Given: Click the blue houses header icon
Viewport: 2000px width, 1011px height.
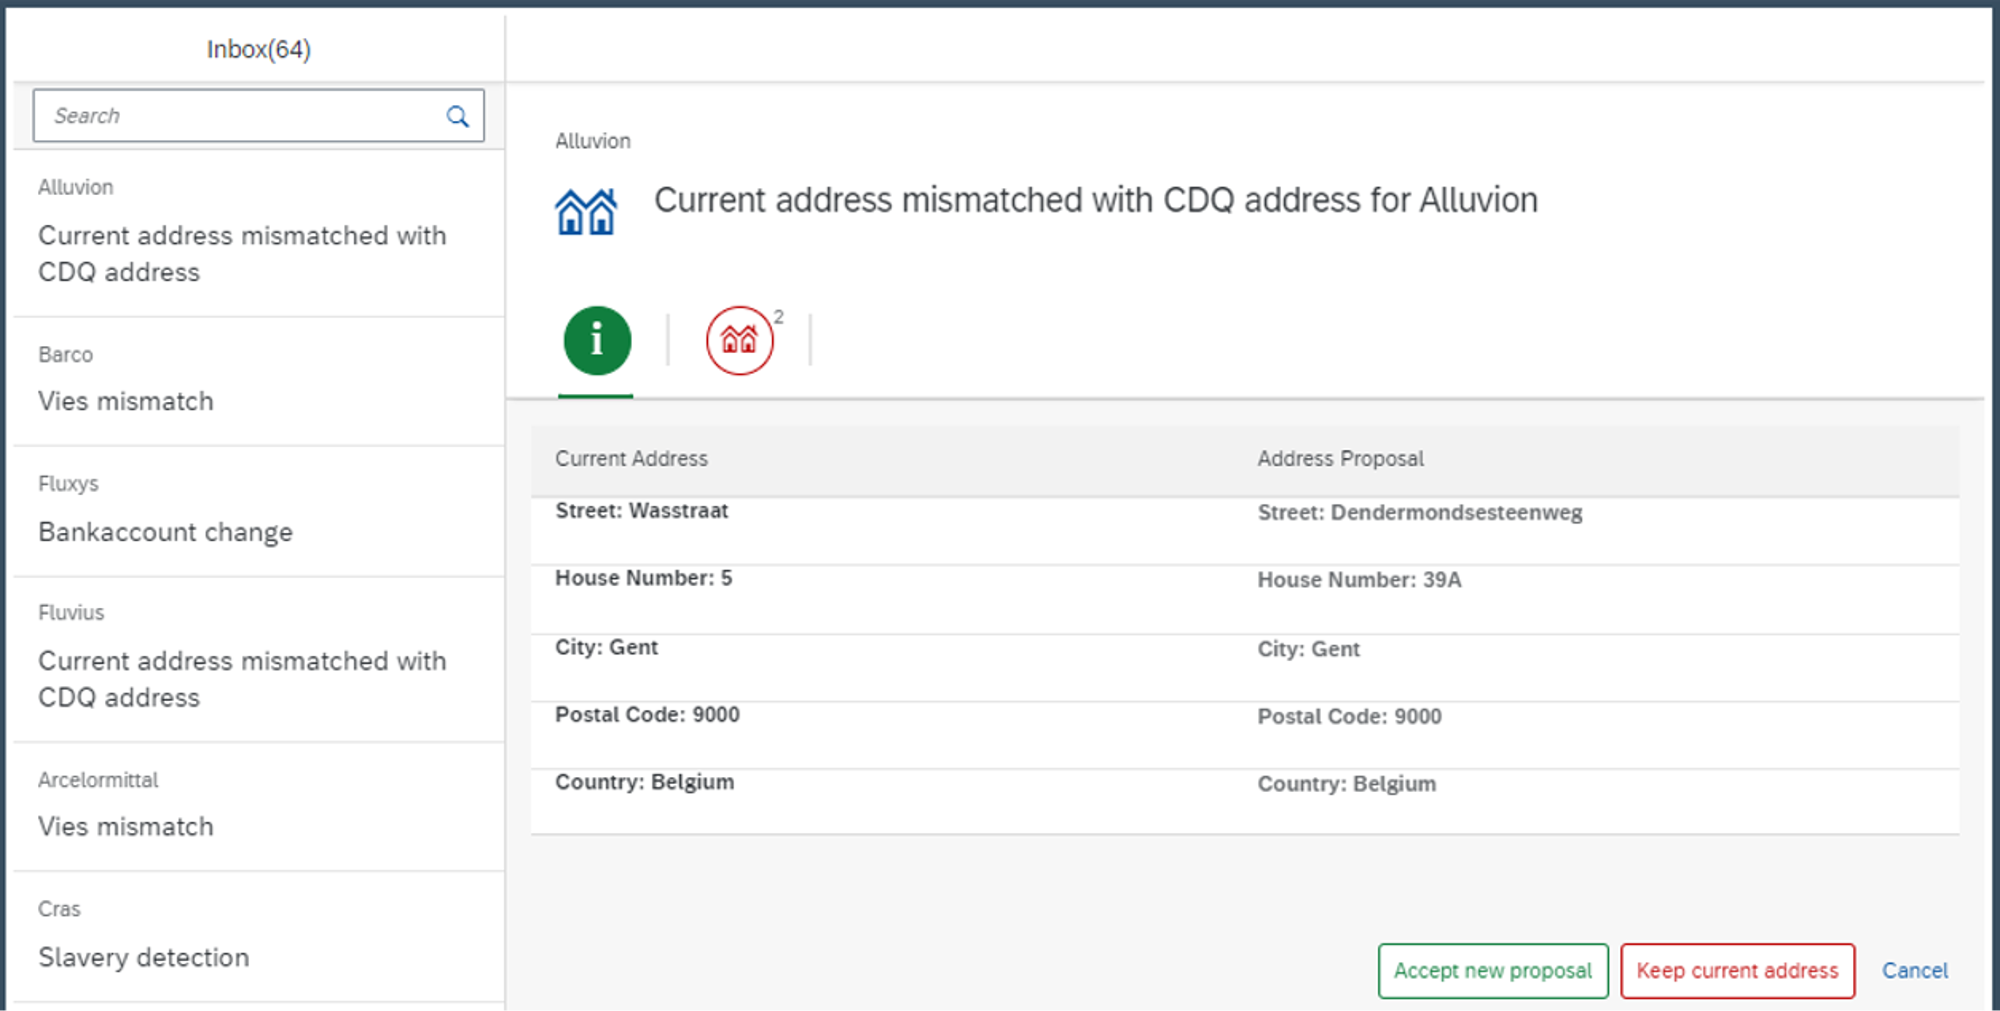Looking at the screenshot, I should click(586, 211).
